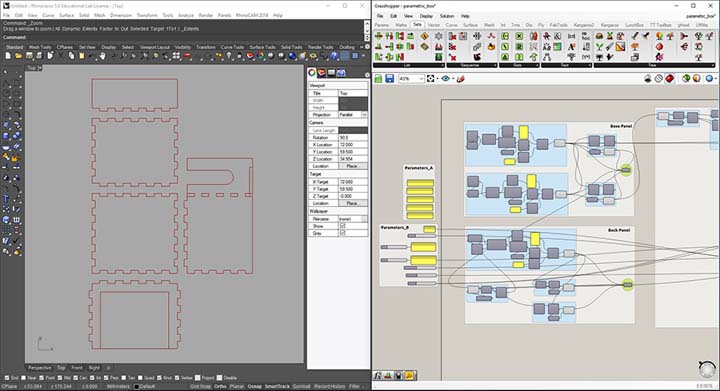Toggle the Near osnap checkbox
The image size is (720, 391).
point(24,378)
